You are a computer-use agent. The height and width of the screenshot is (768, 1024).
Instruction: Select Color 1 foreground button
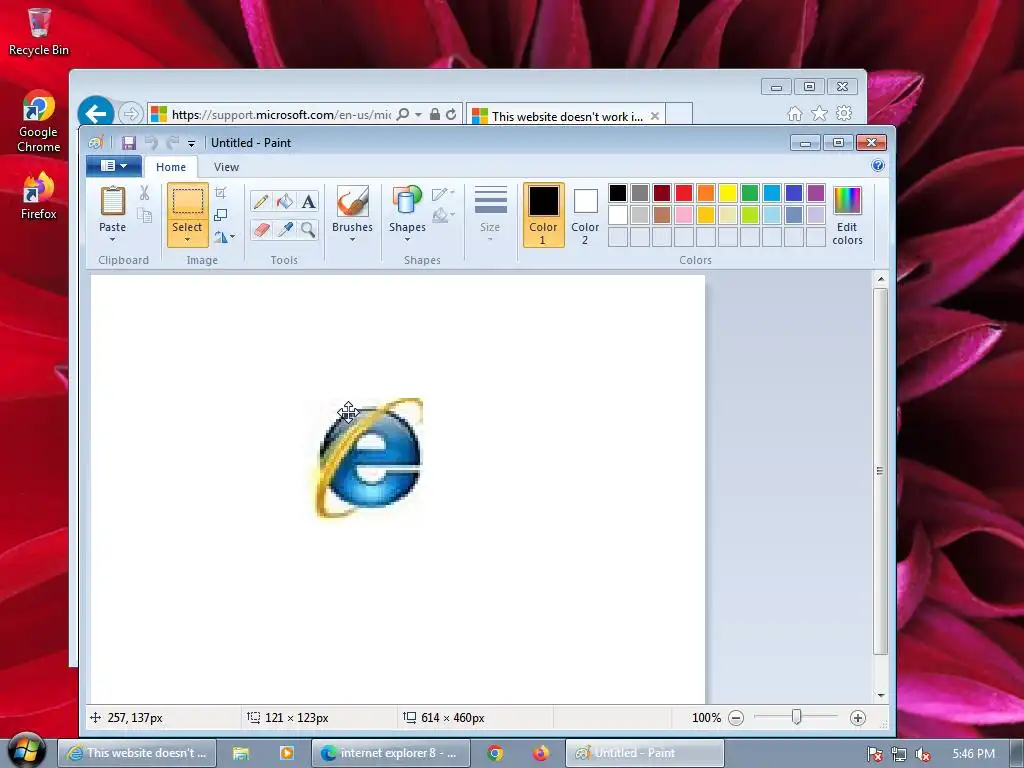click(543, 215)
